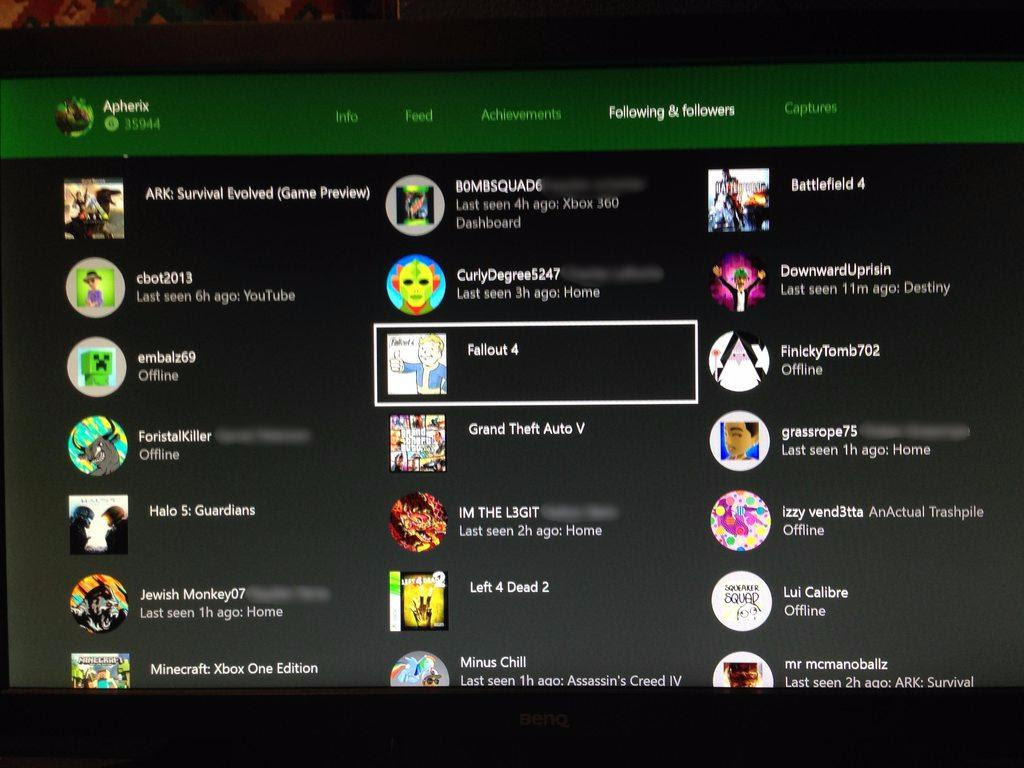Open the Battlefield 4 cover art
Screen dimensions: 1024x768
pyautogui.click(x=739, y=200)
